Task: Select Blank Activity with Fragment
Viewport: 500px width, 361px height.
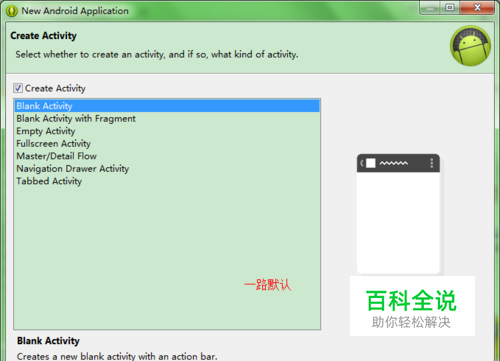Action: coord(167,119)
